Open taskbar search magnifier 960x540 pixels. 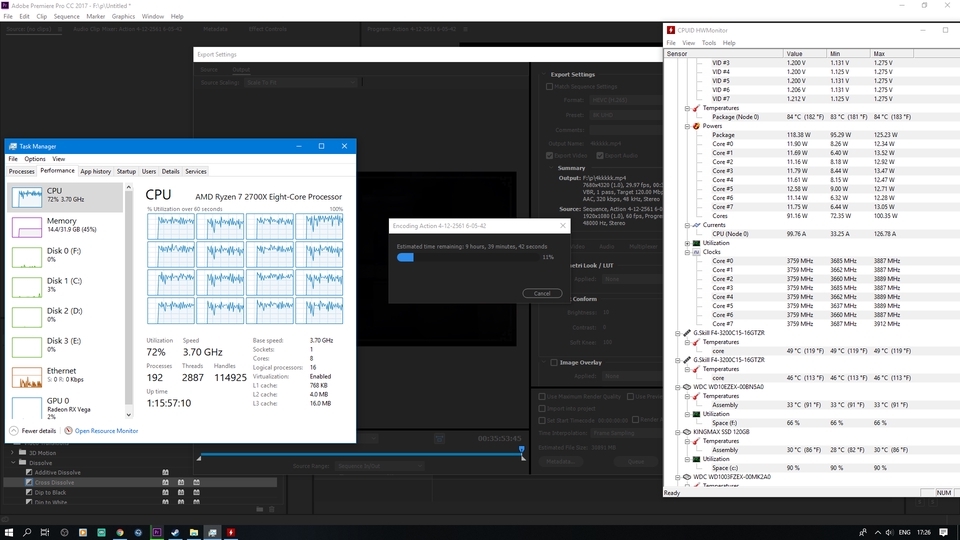(x=27, y=532)
